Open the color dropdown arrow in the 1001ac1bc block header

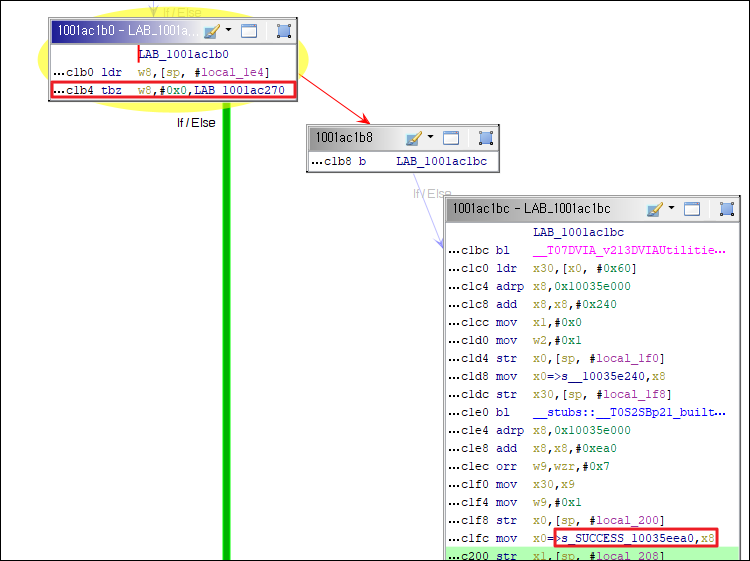(672, 208)
